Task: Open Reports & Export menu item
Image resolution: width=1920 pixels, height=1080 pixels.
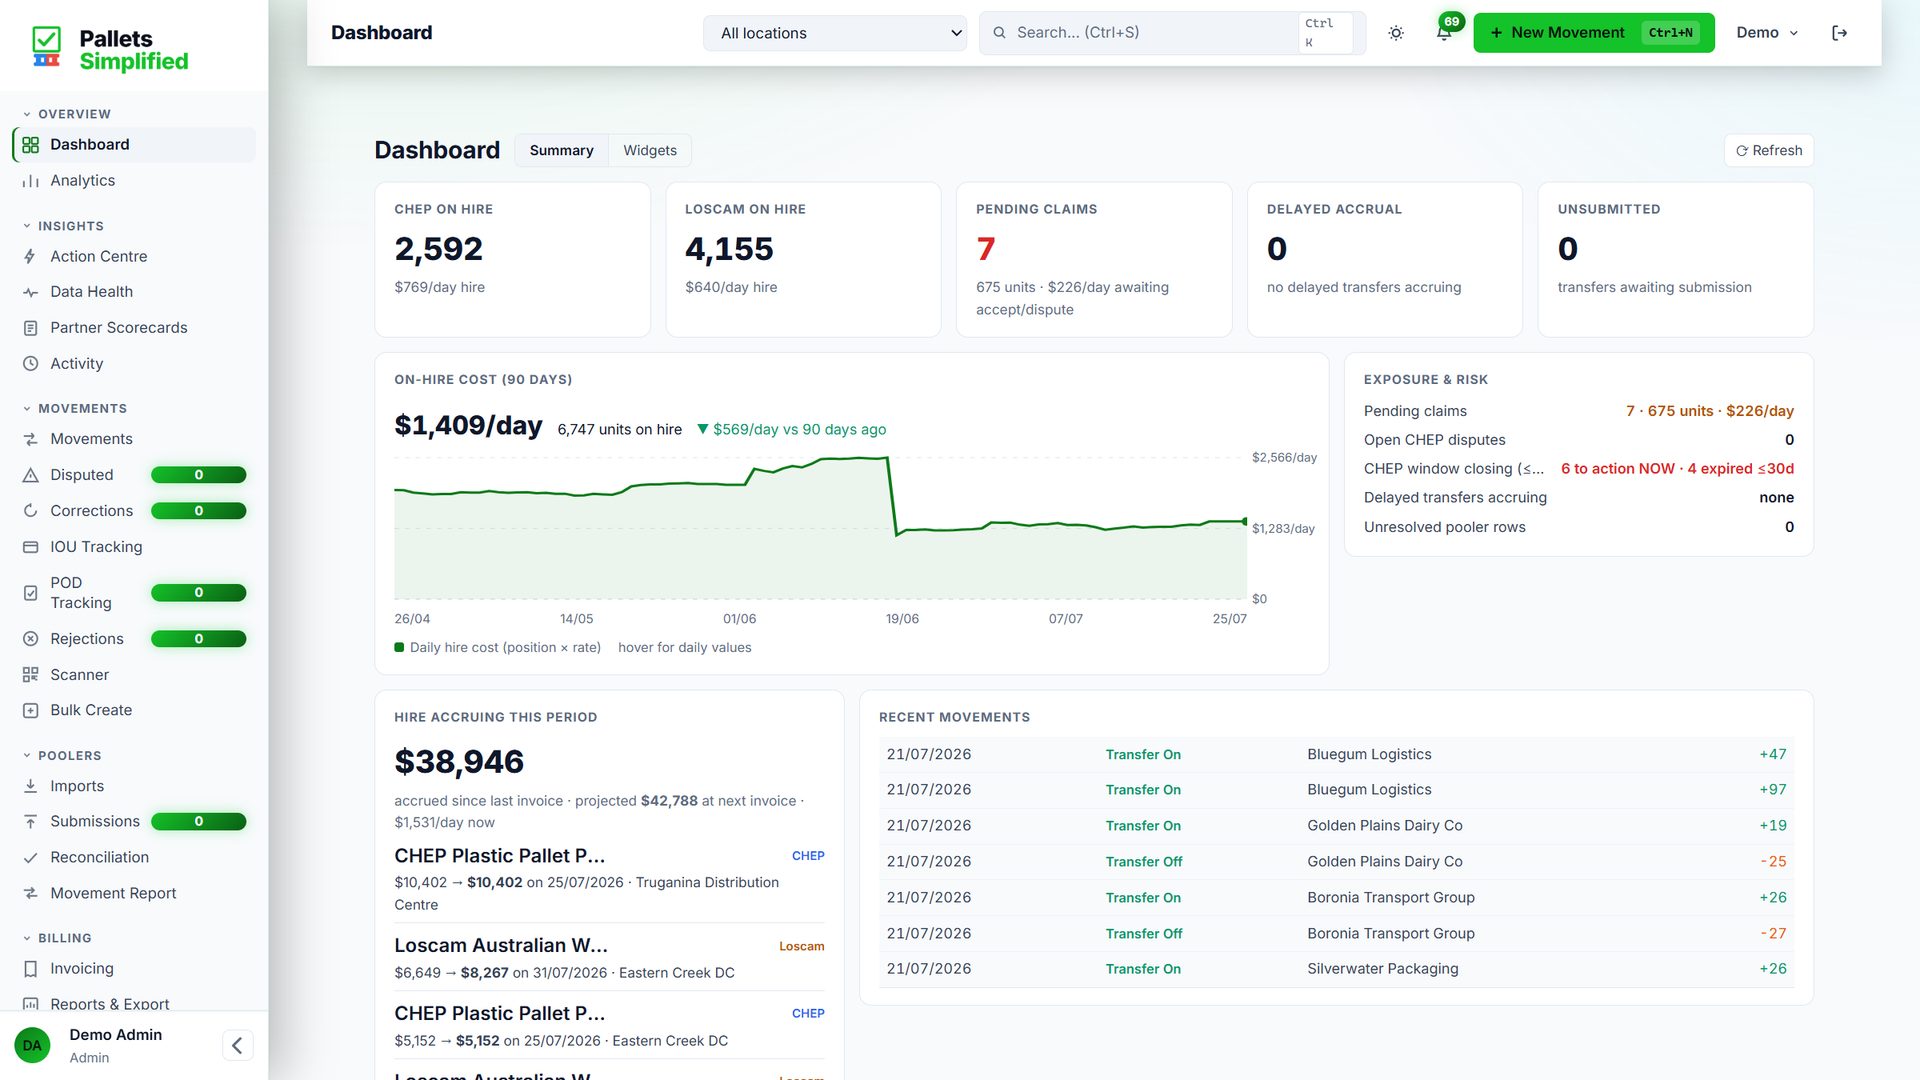Action: (134, 1004)
